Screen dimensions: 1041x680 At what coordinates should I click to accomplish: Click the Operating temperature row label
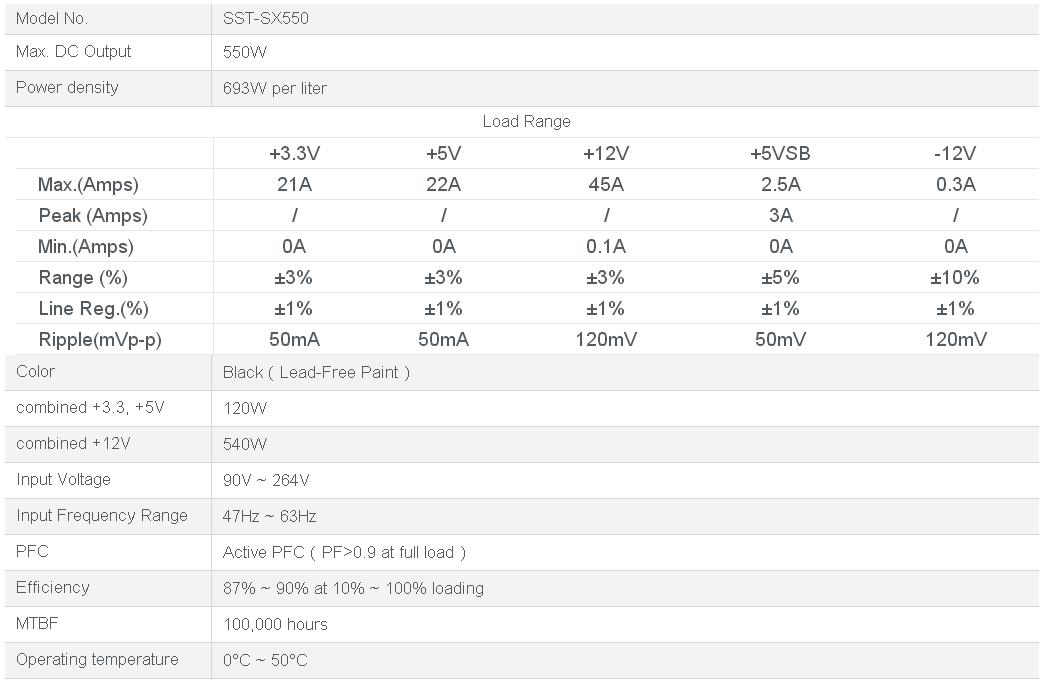coord(97,659)
